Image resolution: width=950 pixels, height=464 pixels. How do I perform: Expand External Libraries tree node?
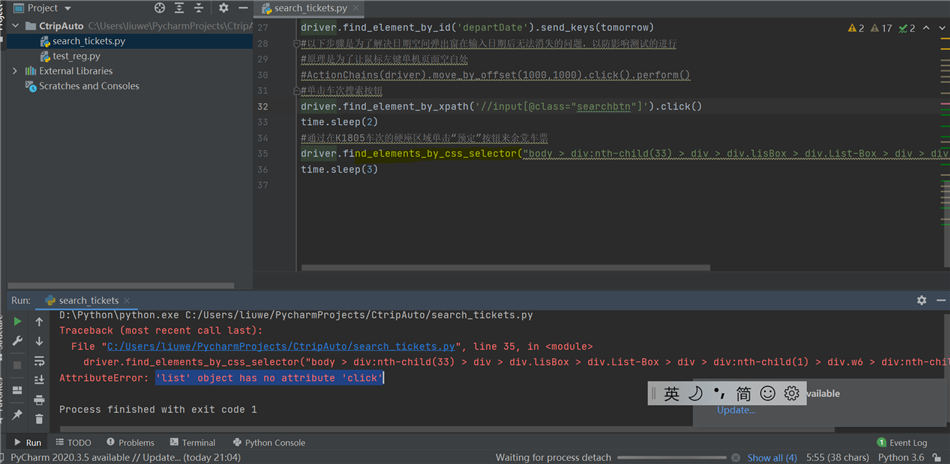point(15,71)
